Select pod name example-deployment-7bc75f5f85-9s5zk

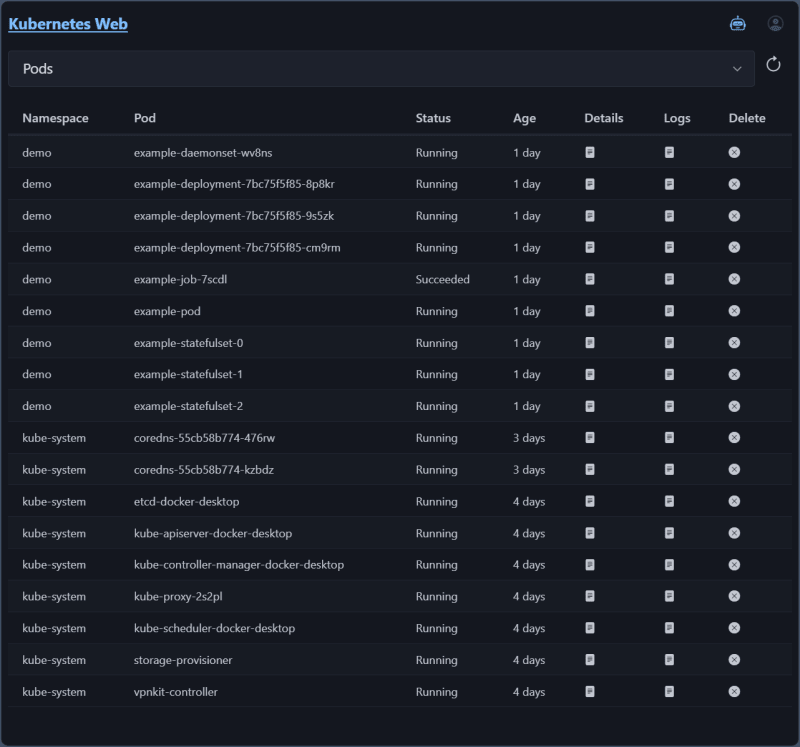pos(234,216)
